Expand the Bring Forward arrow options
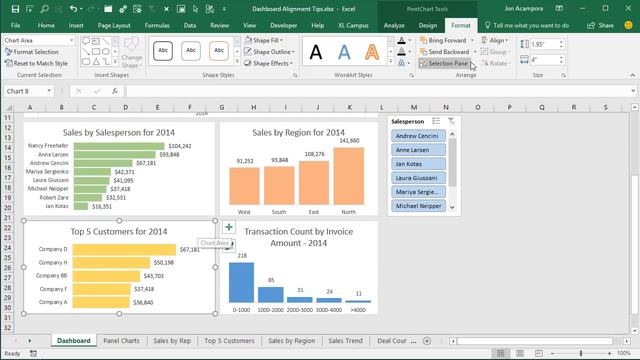 click(x=472, y=40)
